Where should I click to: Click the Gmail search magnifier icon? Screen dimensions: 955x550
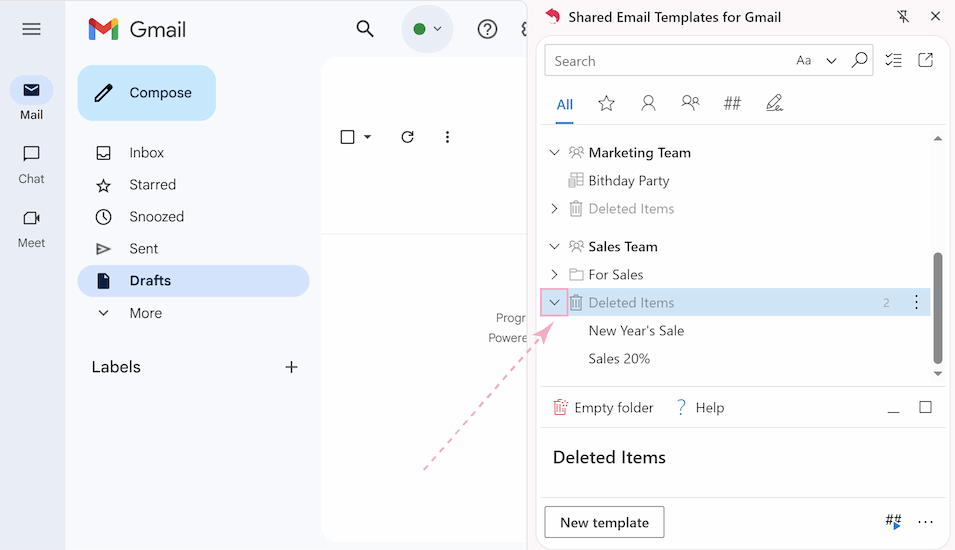tap(365, 29)
